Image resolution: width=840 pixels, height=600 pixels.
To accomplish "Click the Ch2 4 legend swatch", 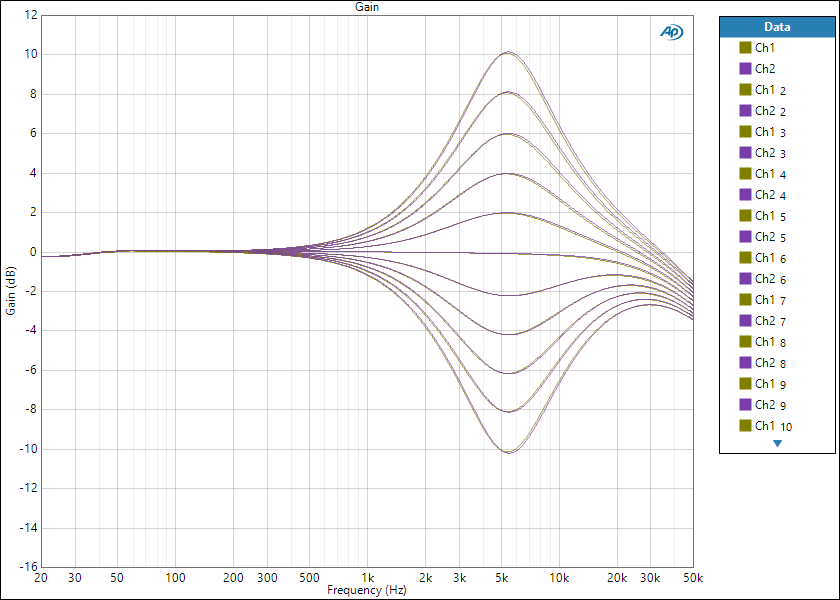I will 745,194.
